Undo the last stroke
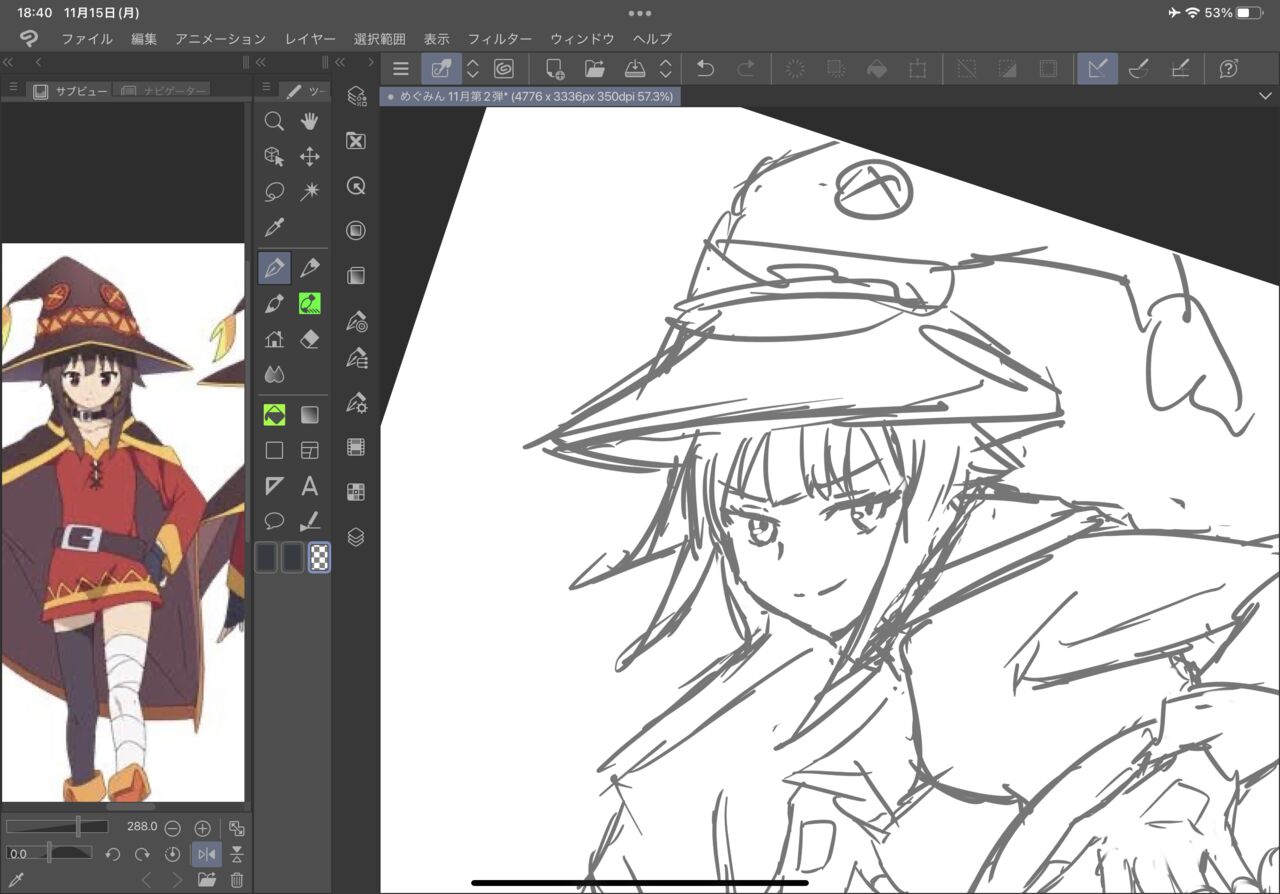The image size is (1280, 894). [x=705, y=69]
